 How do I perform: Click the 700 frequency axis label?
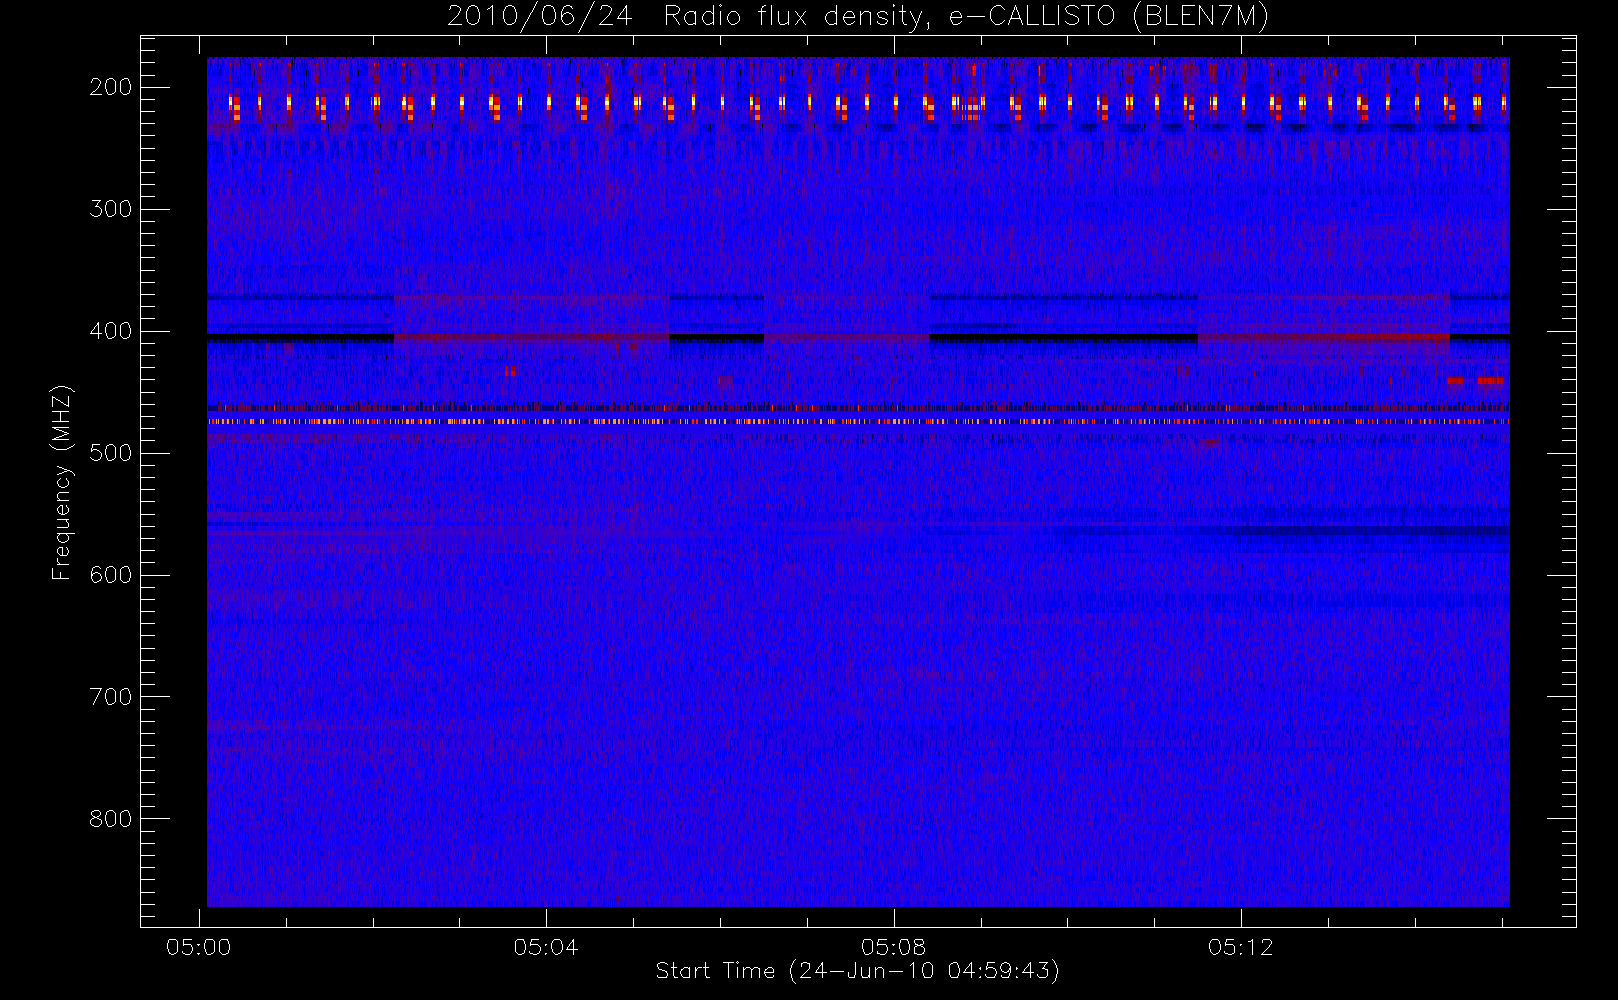coord(111,697)
